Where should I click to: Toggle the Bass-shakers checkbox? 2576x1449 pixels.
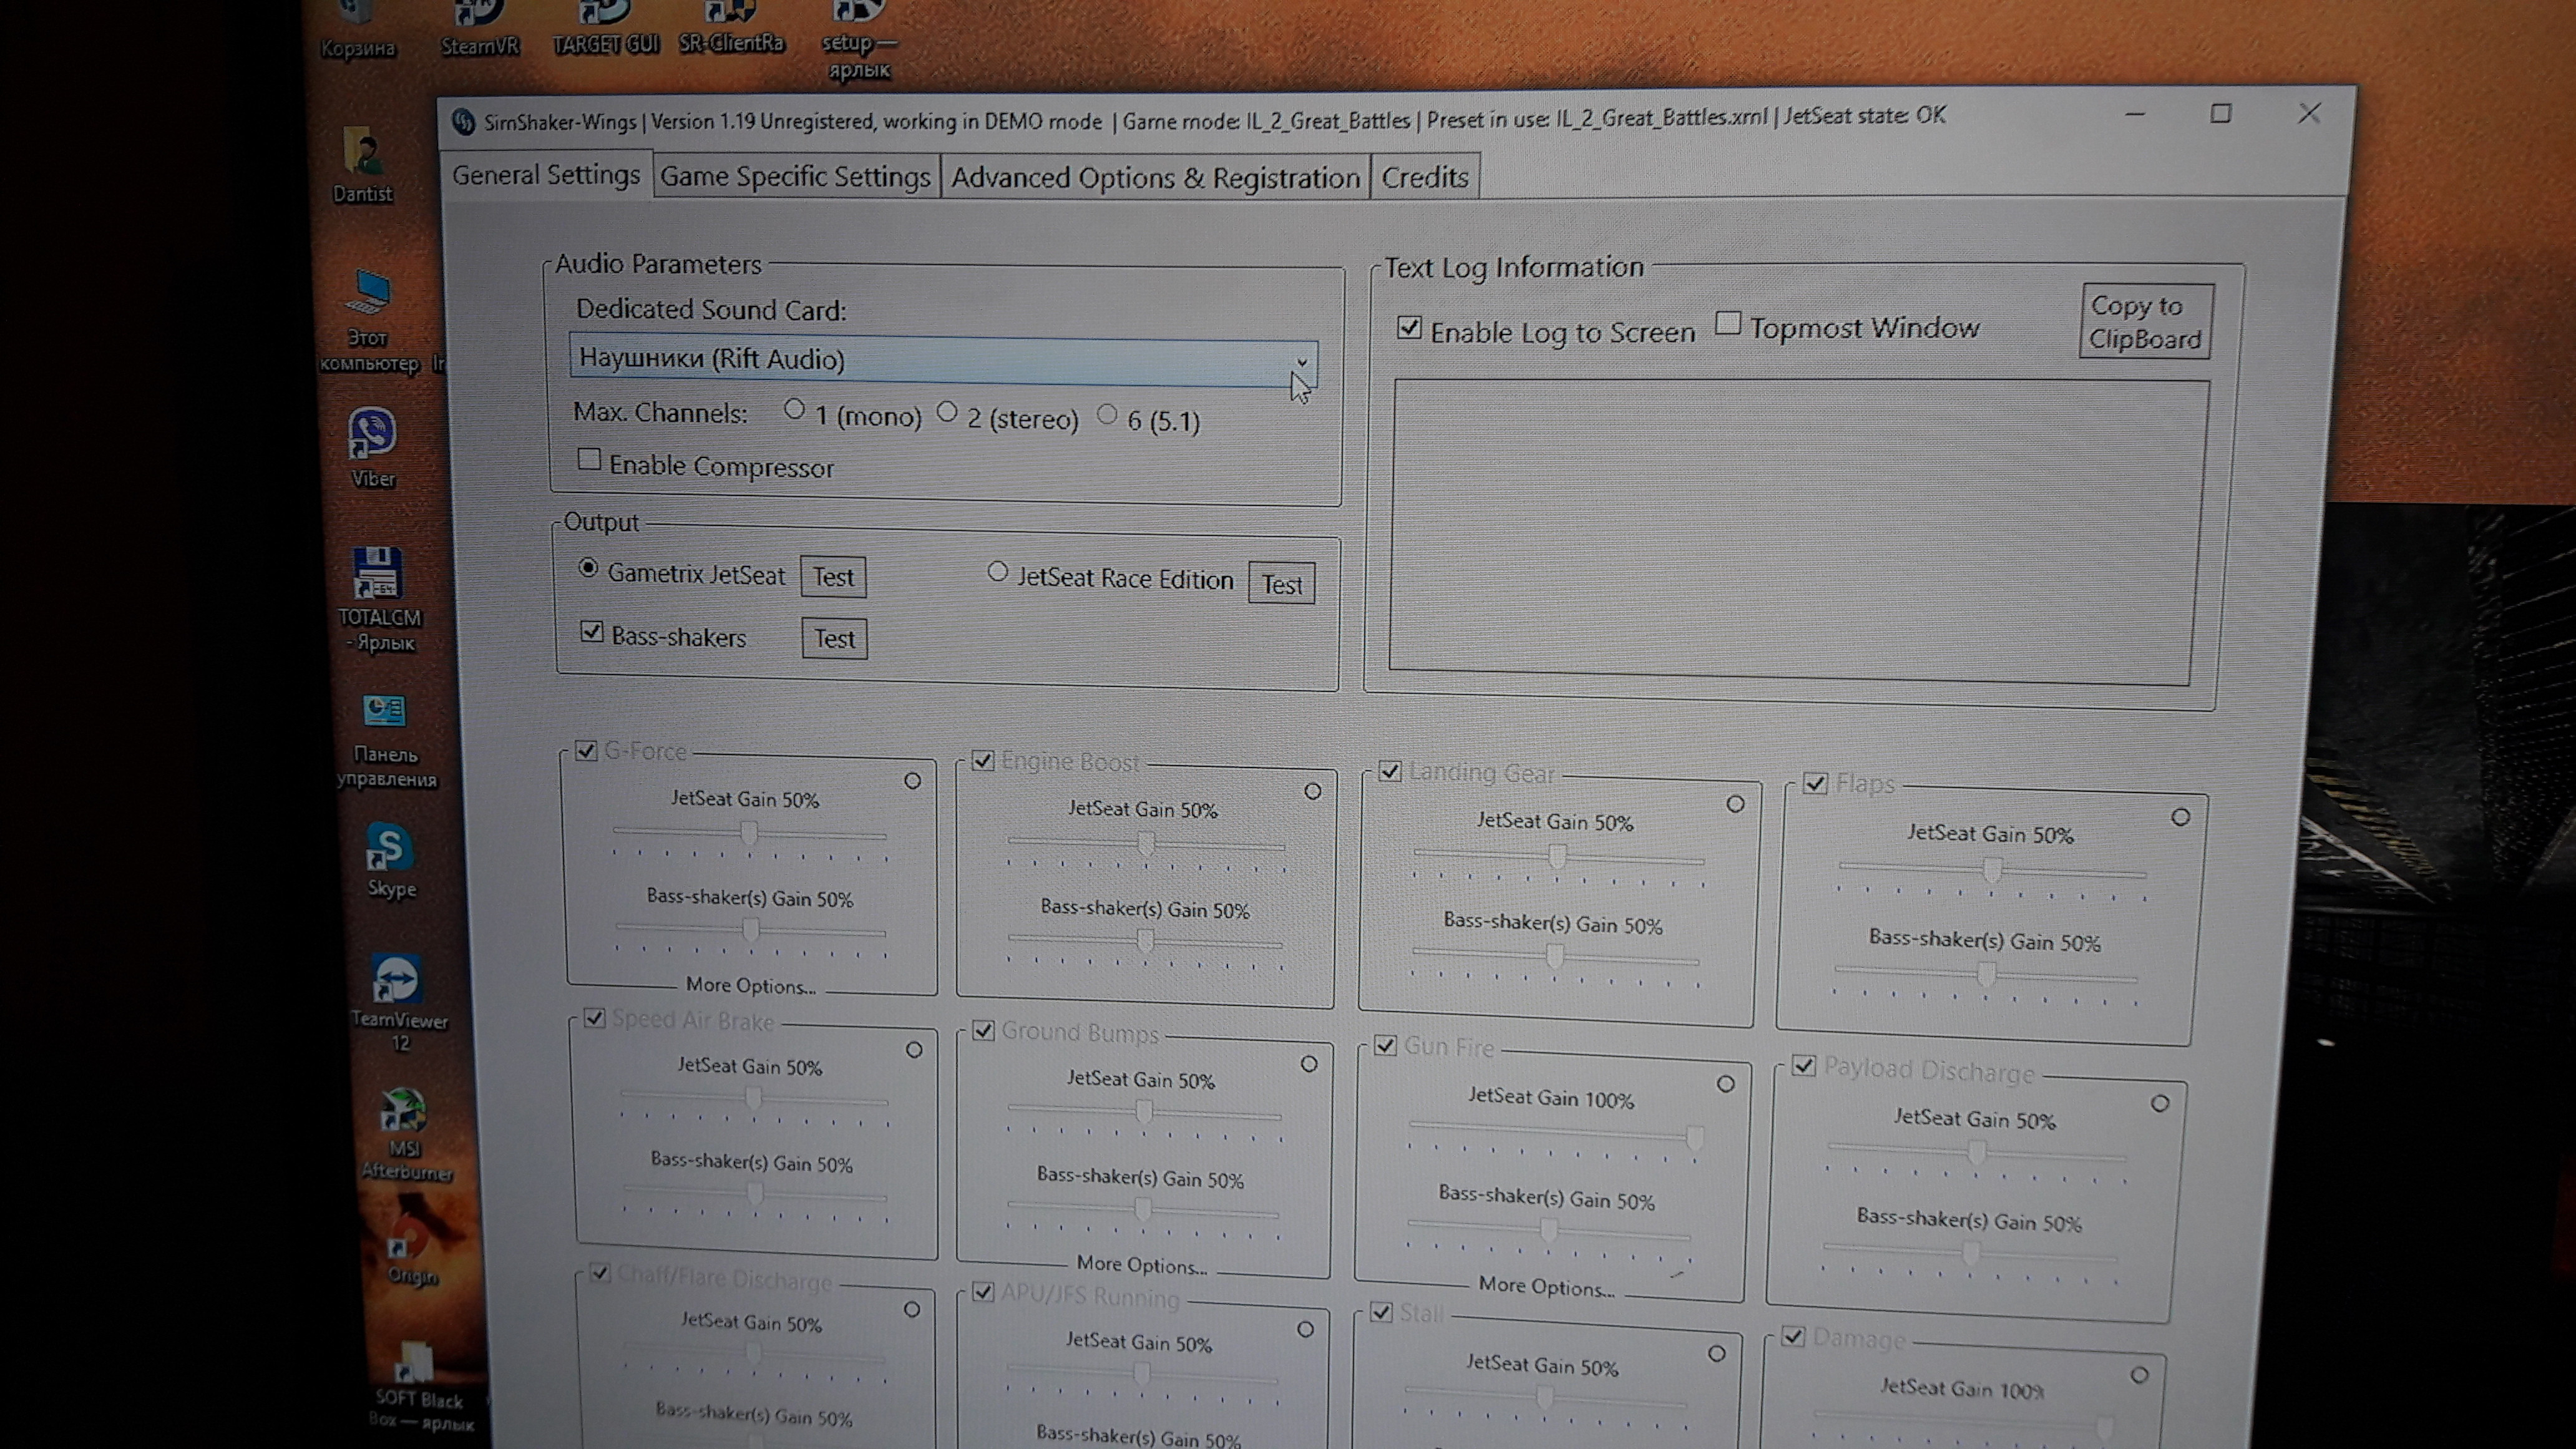point(592,632)
